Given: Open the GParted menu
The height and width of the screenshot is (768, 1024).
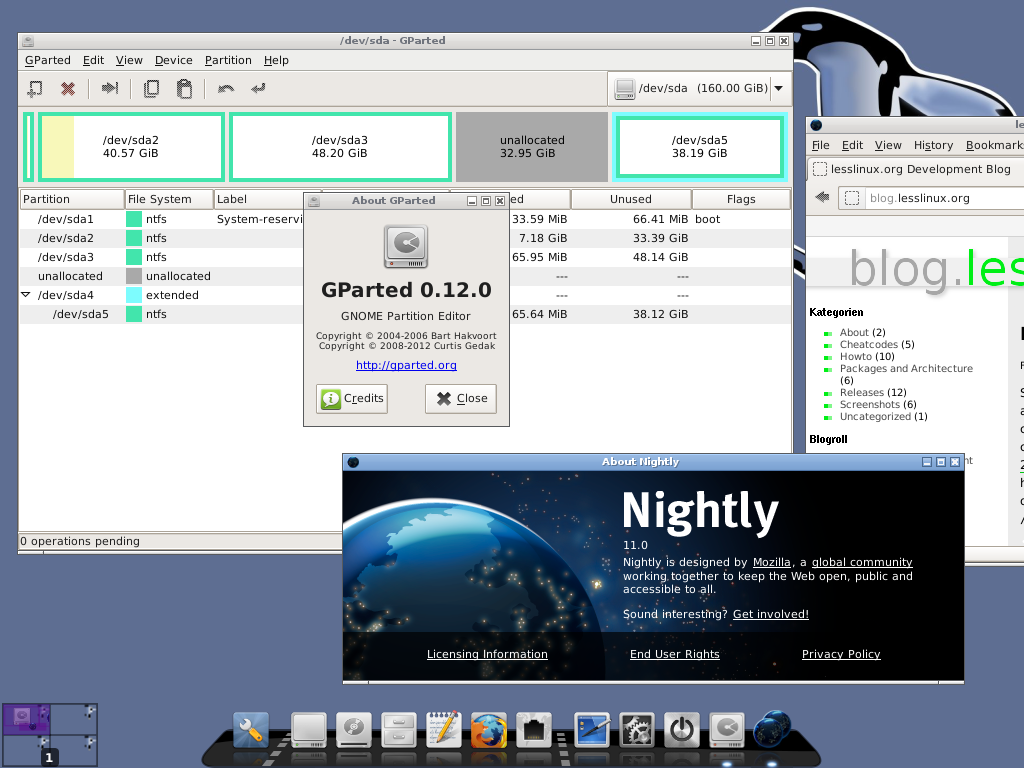Looking at the screenshot, I should pyautogui.click(x=48, y=60).
